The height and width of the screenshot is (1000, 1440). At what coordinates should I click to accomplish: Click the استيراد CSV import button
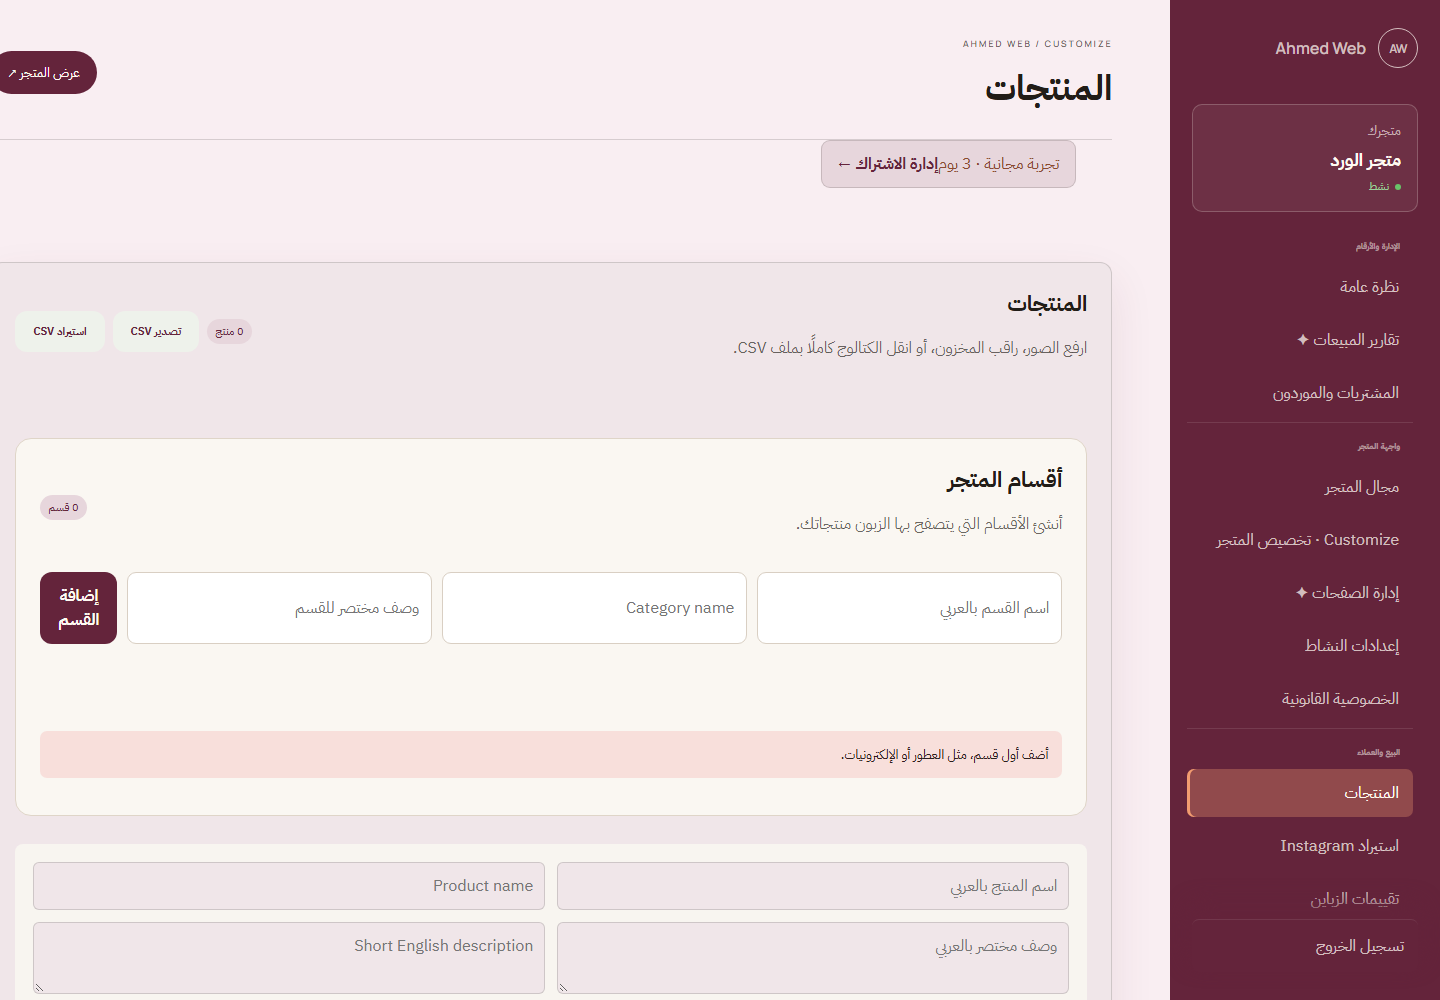tap(60, 331)
